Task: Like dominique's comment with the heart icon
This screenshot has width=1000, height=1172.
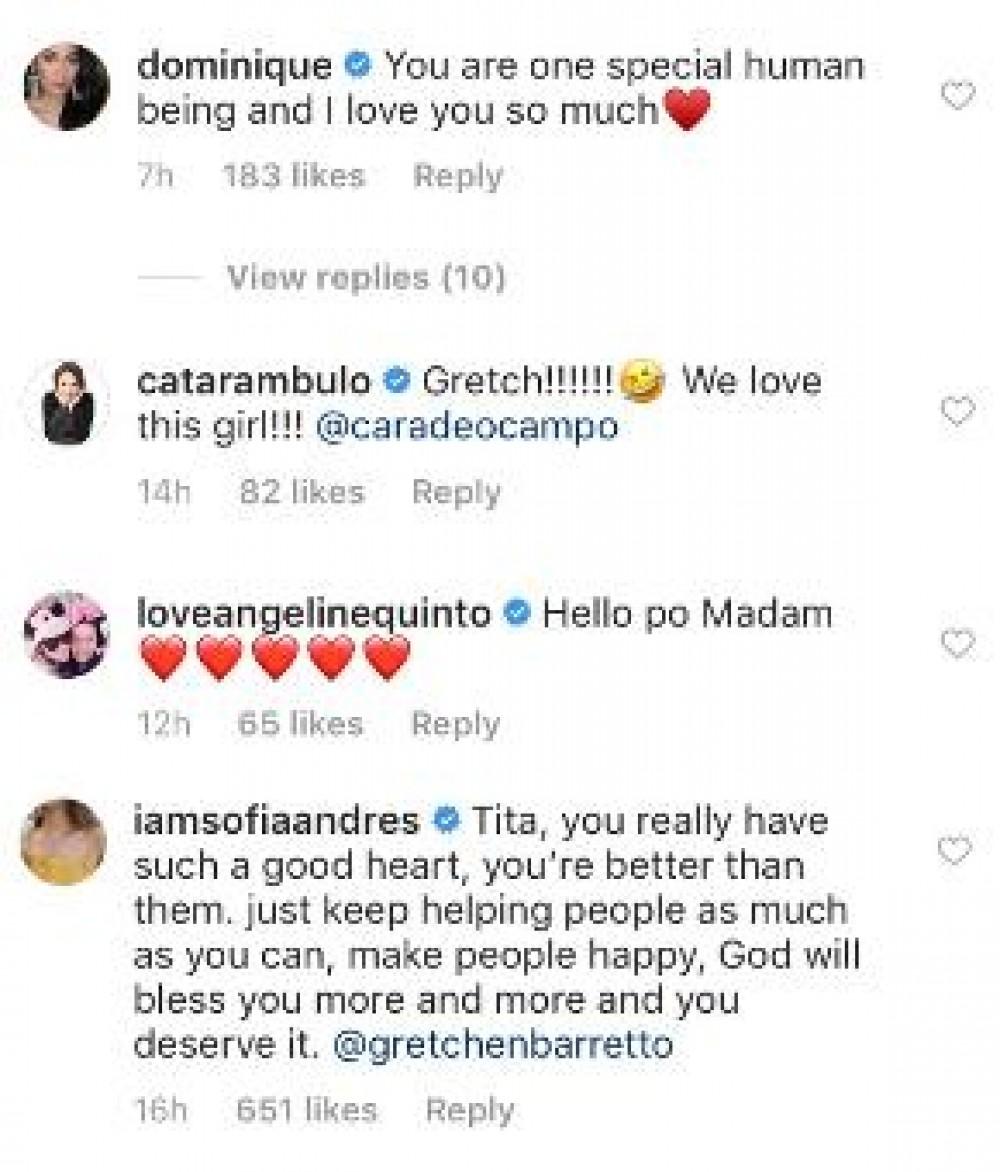Action: coord(958,96)
